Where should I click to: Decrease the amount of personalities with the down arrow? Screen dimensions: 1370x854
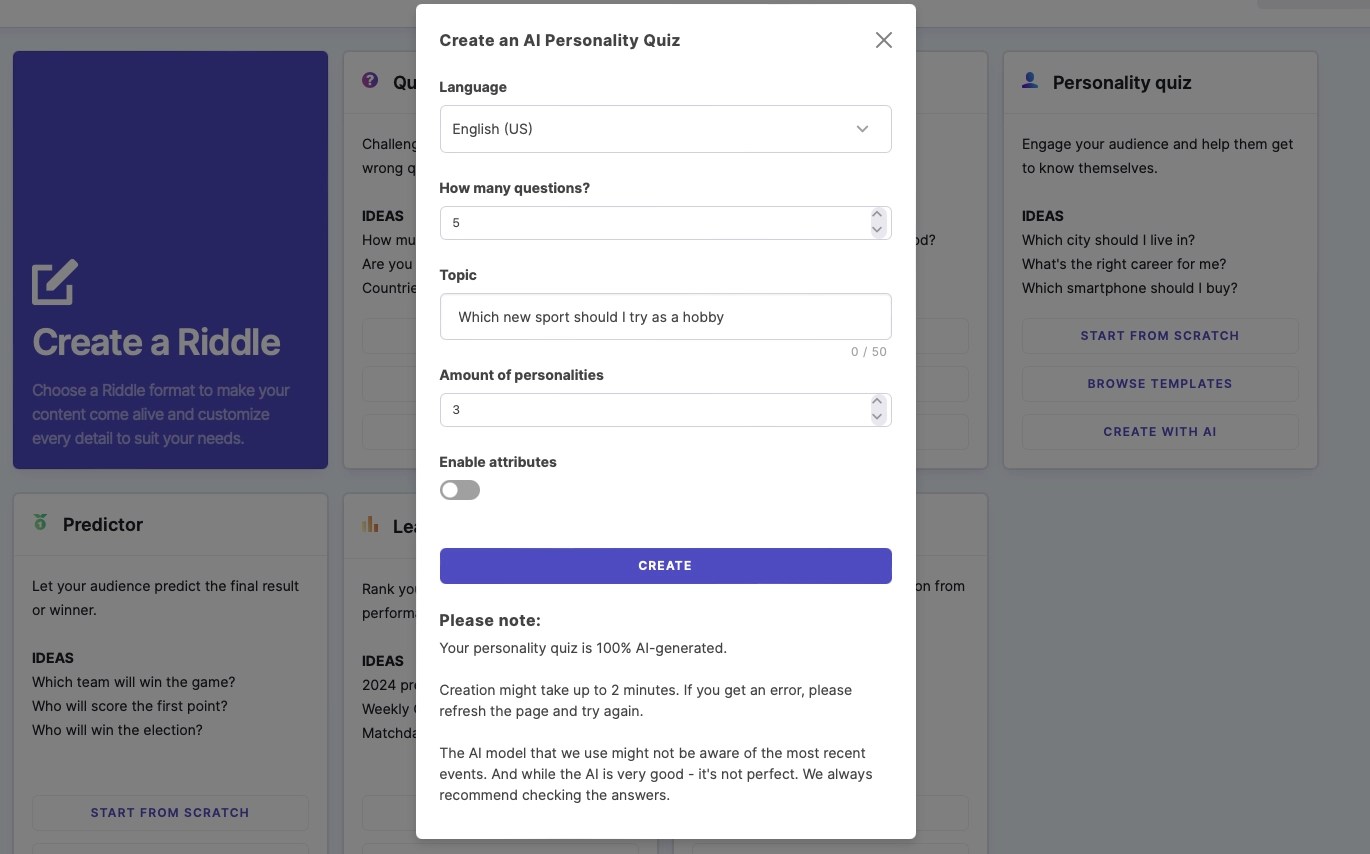[x=877, y=417]
